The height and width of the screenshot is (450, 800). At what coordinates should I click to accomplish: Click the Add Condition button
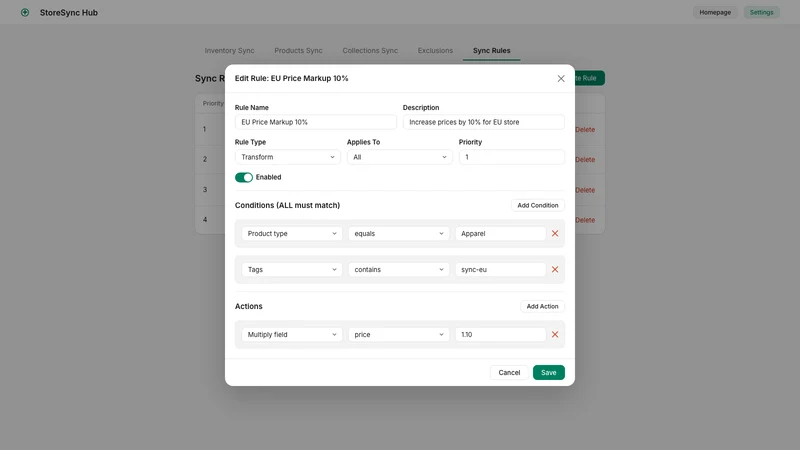[538, 205]
